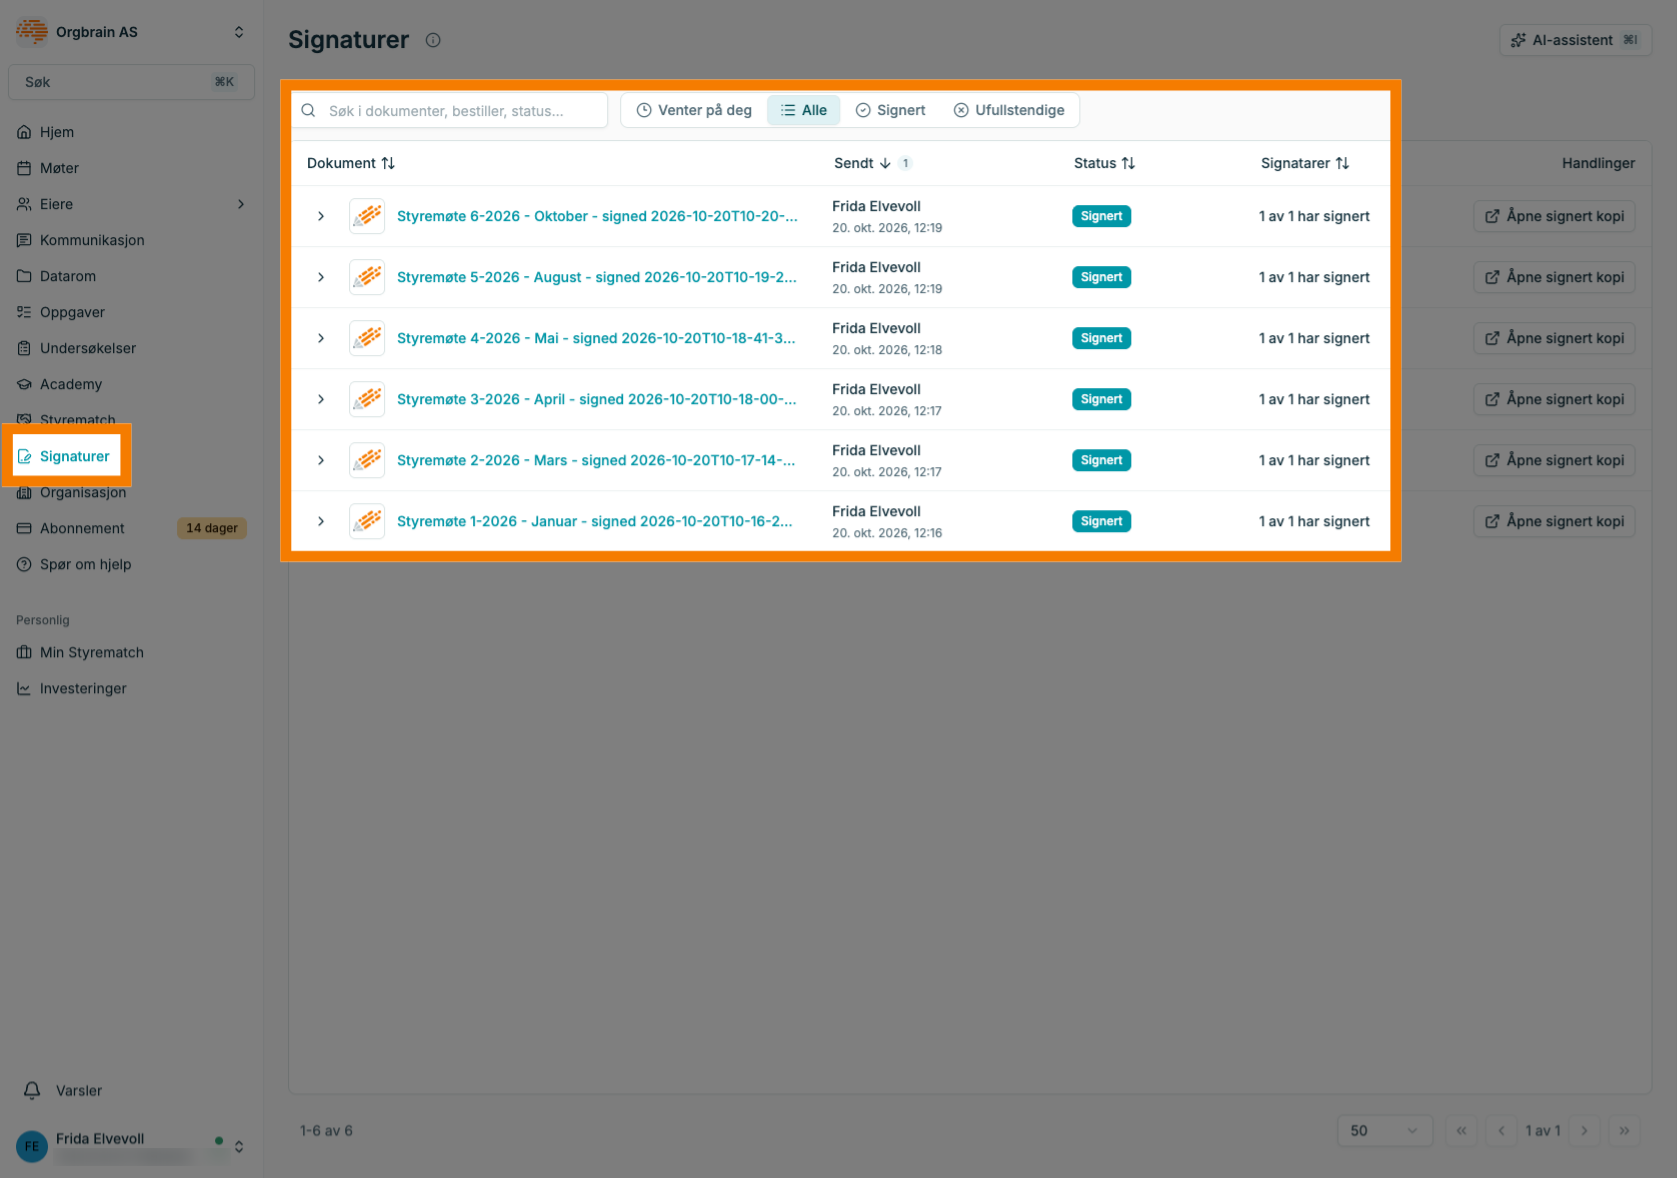Expand row Styremøte 6-2026 - Oktober

[321, 216]
